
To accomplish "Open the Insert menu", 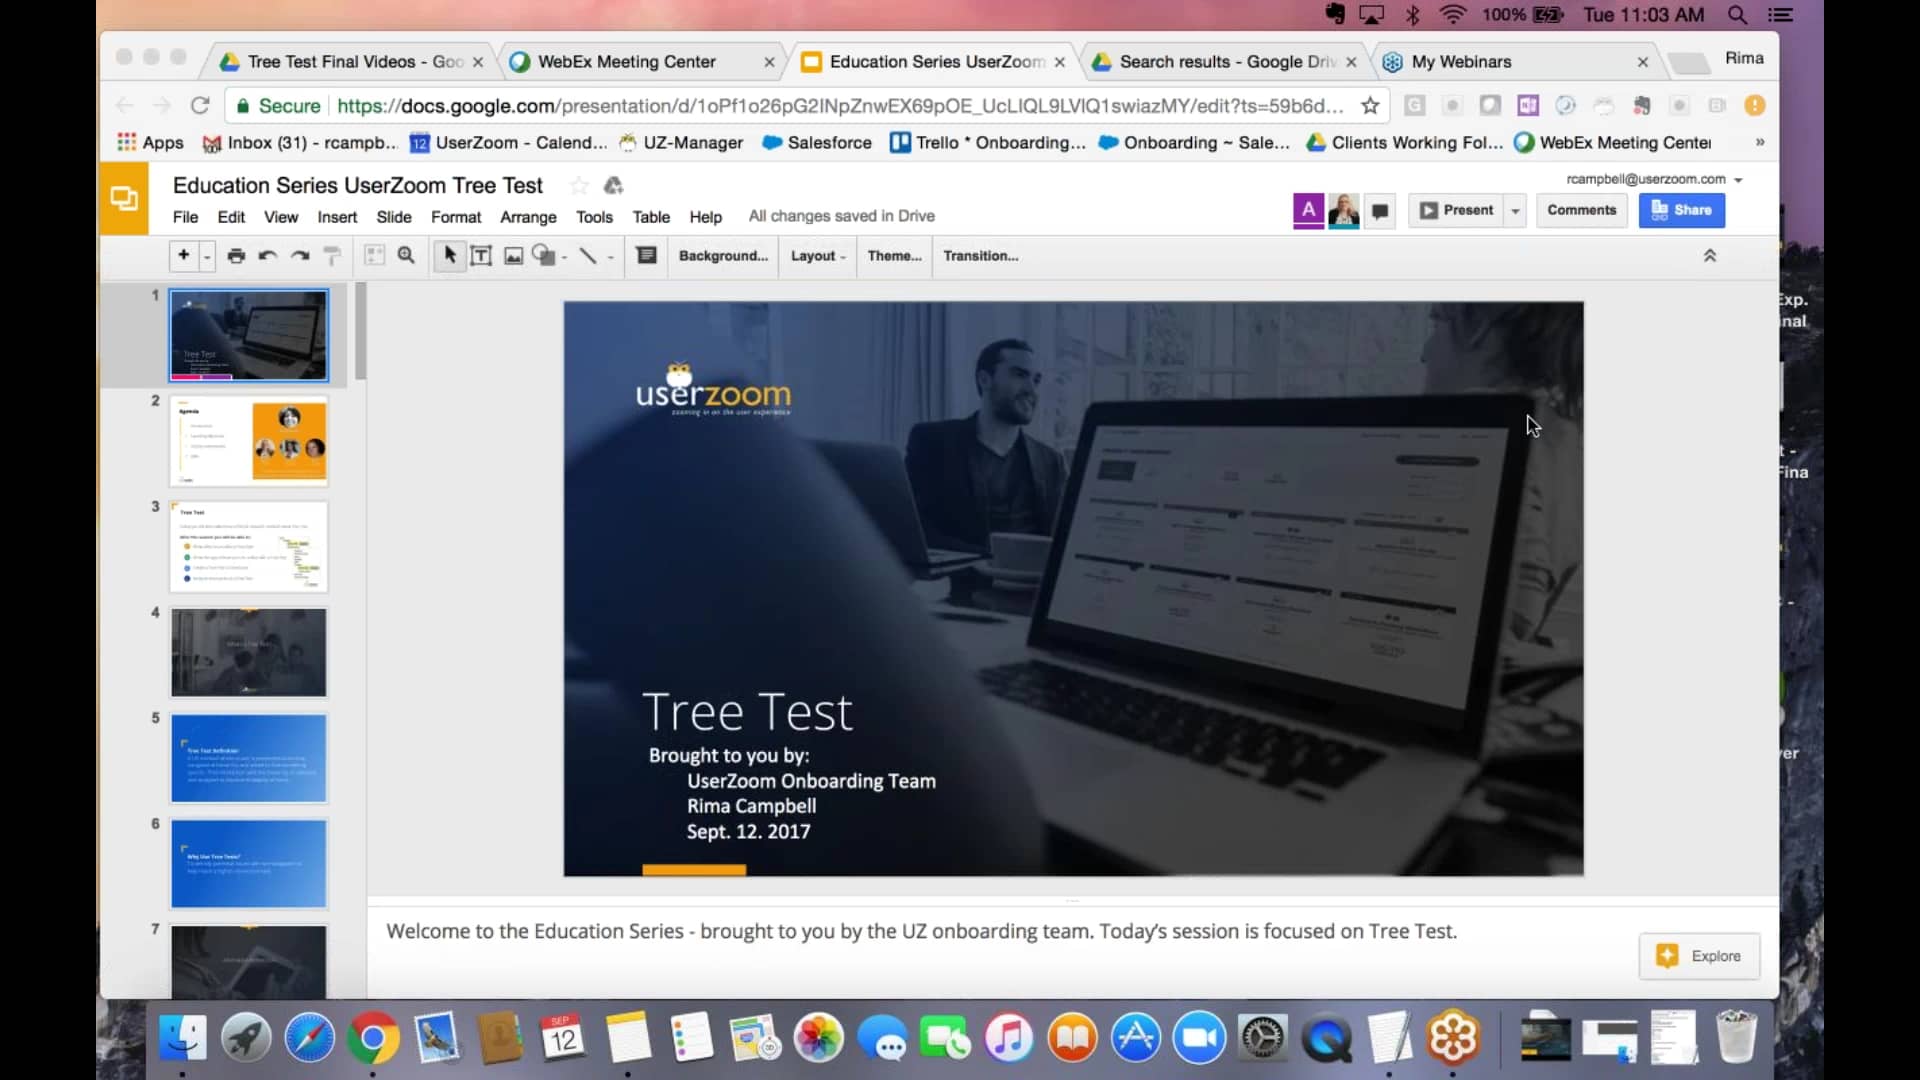I will (337, 216).
